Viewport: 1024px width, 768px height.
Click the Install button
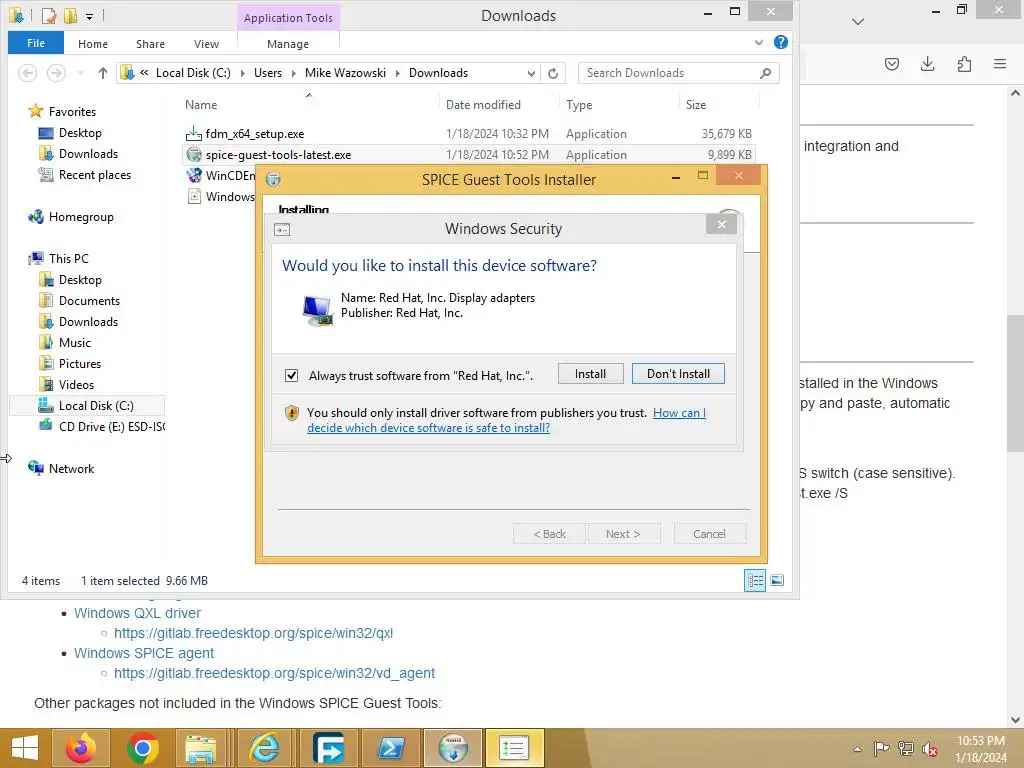(590, 374)
